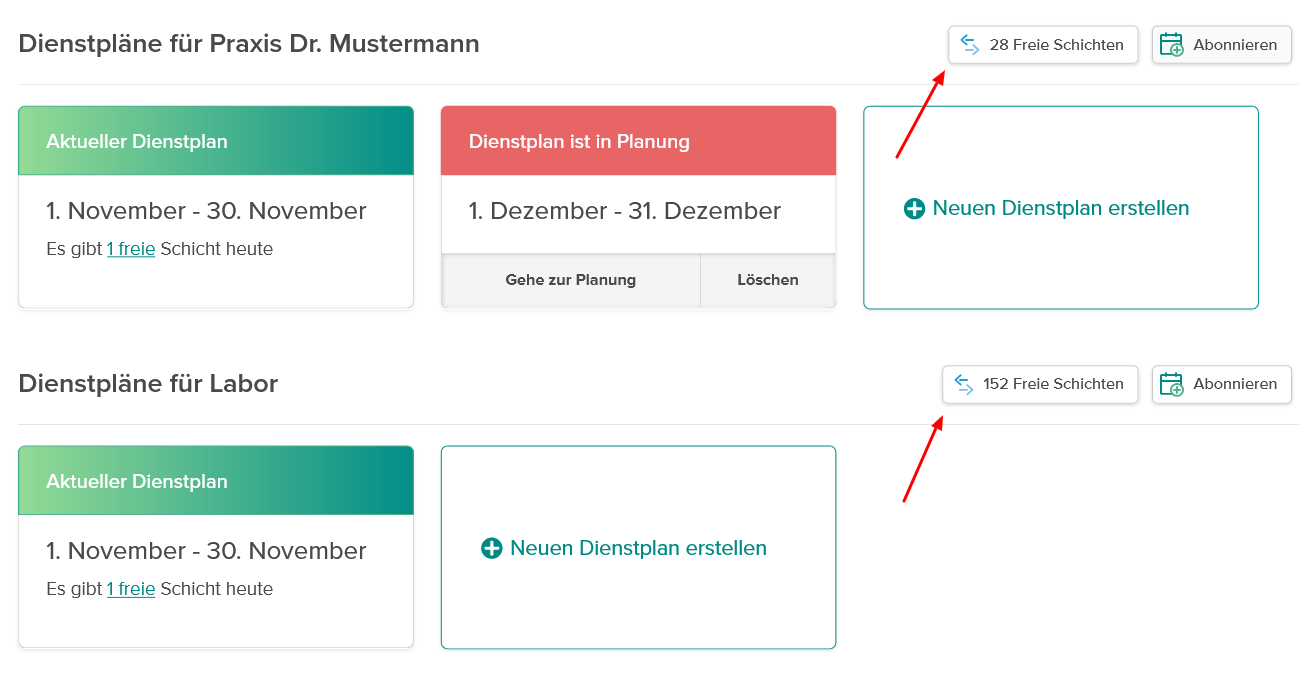Click calendar-plus icon in Labor Abonnieren button

tap(1171, 384)
